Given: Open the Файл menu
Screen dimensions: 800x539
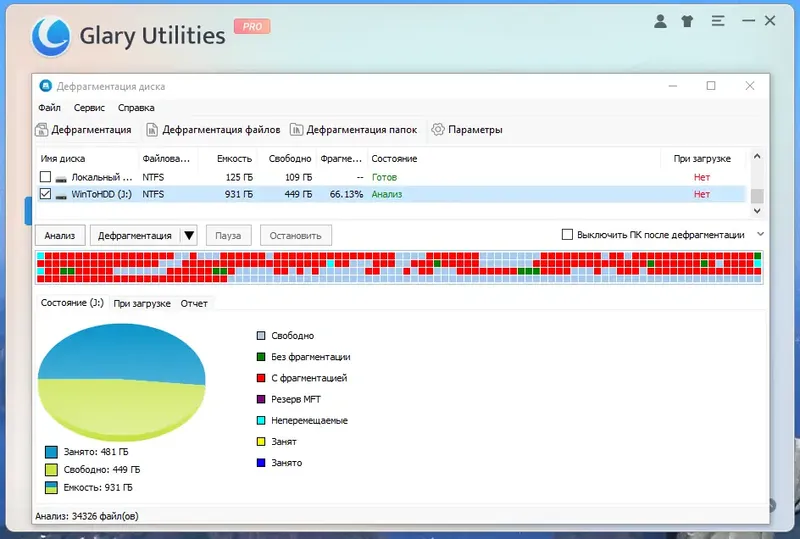Looking at the screenshot, I should (x=49, y=108).
